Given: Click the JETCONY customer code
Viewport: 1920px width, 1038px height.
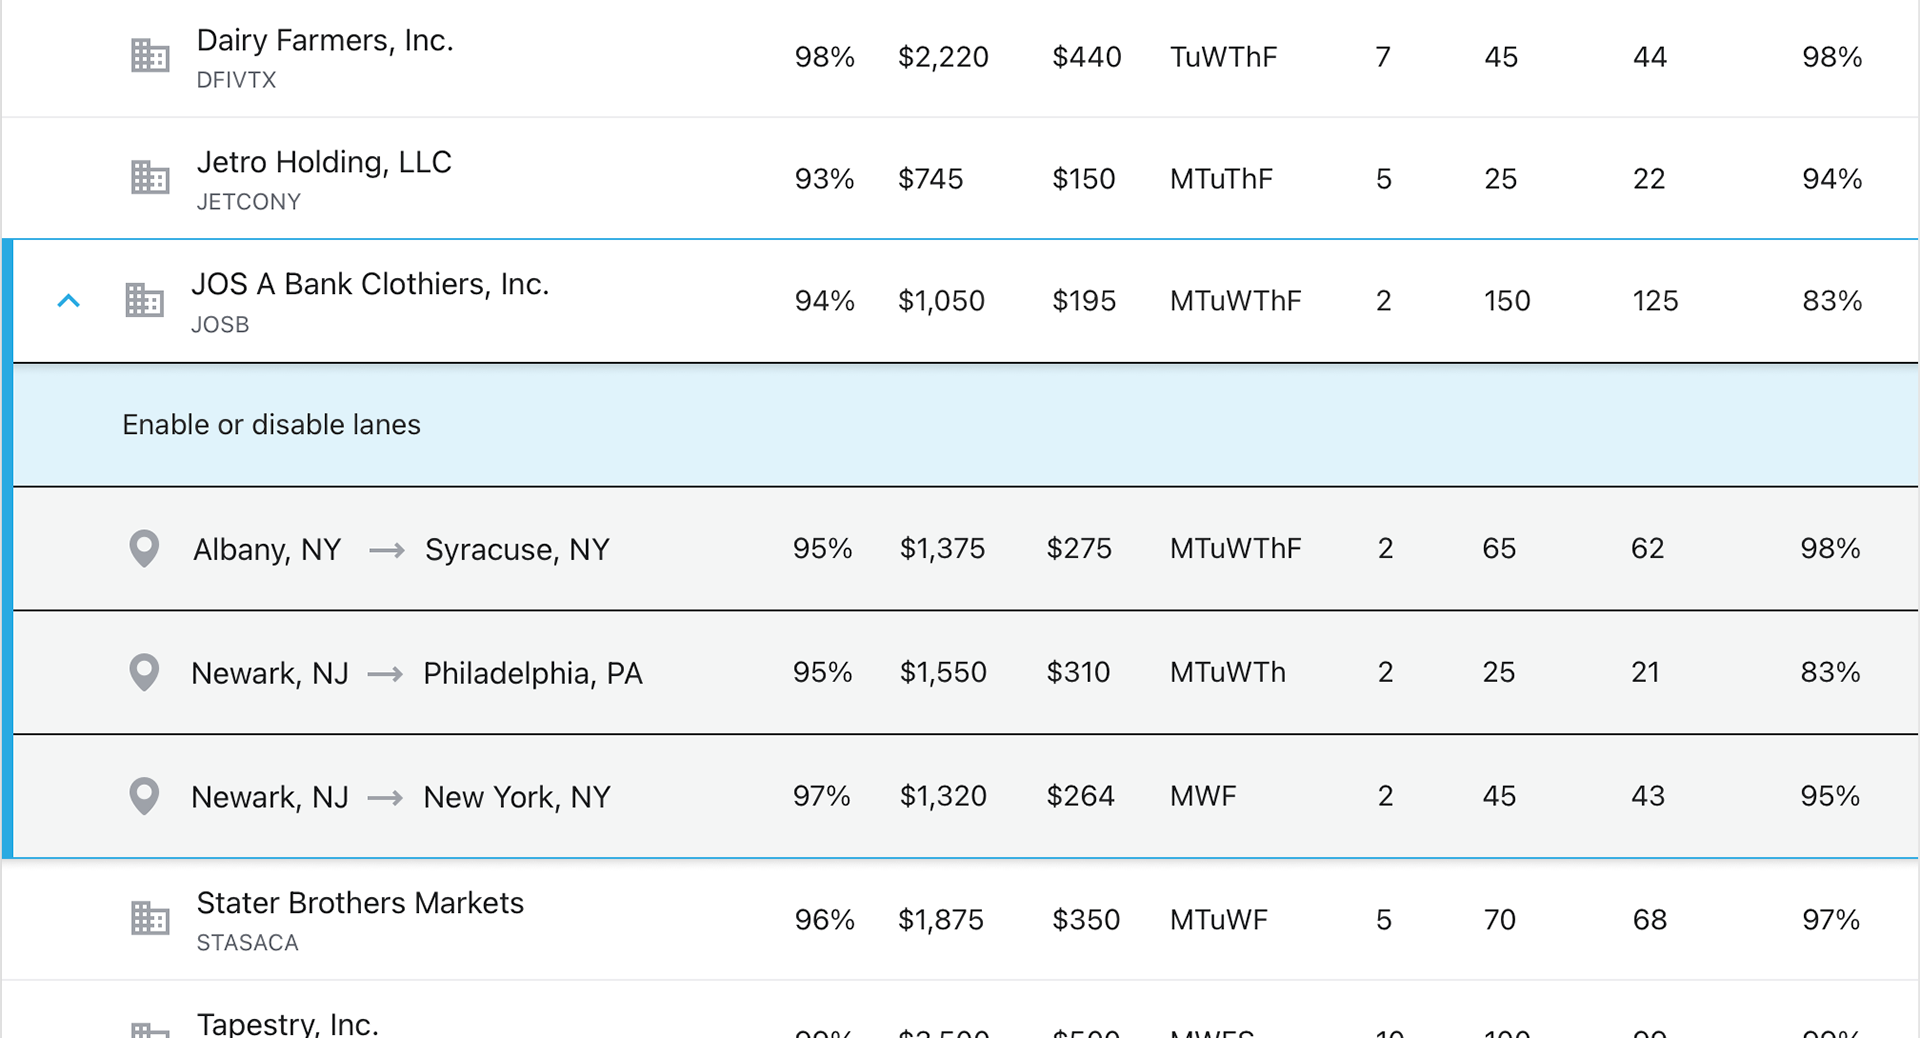Looking at the screenshot, I should point(248,202).
